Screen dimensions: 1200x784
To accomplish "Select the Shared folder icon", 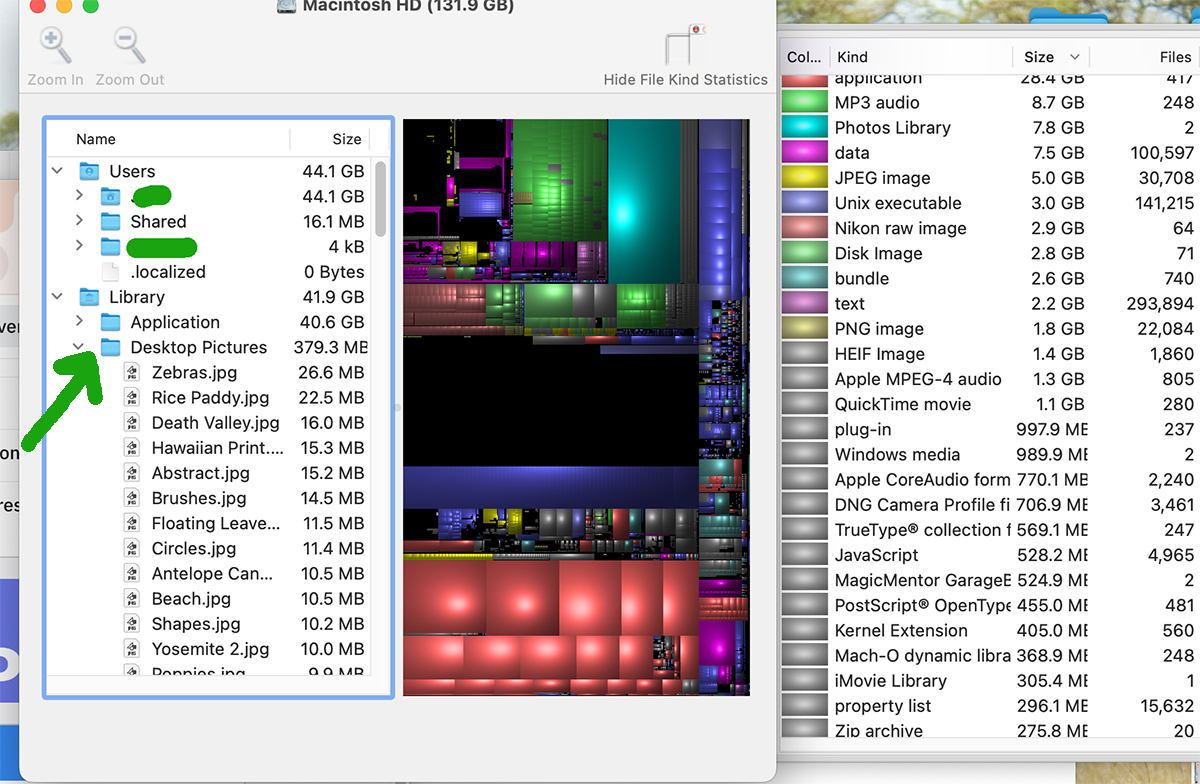I will pos(111,221).
